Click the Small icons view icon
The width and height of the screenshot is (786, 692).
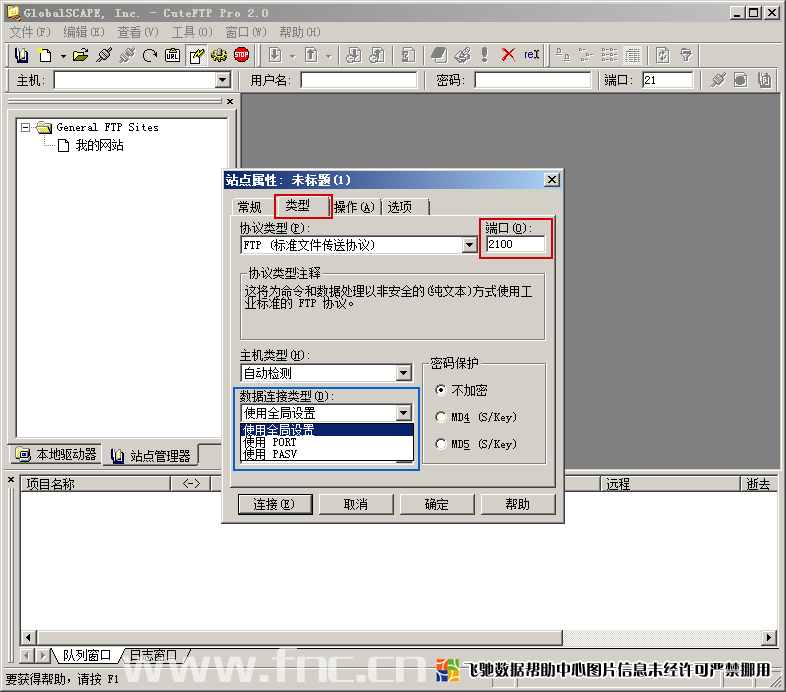(x=586, y=55)
